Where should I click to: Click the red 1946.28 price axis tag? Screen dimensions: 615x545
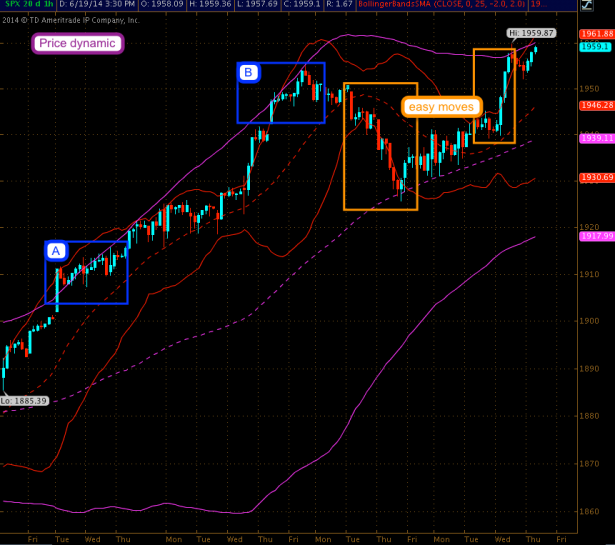tap(596, 105)
